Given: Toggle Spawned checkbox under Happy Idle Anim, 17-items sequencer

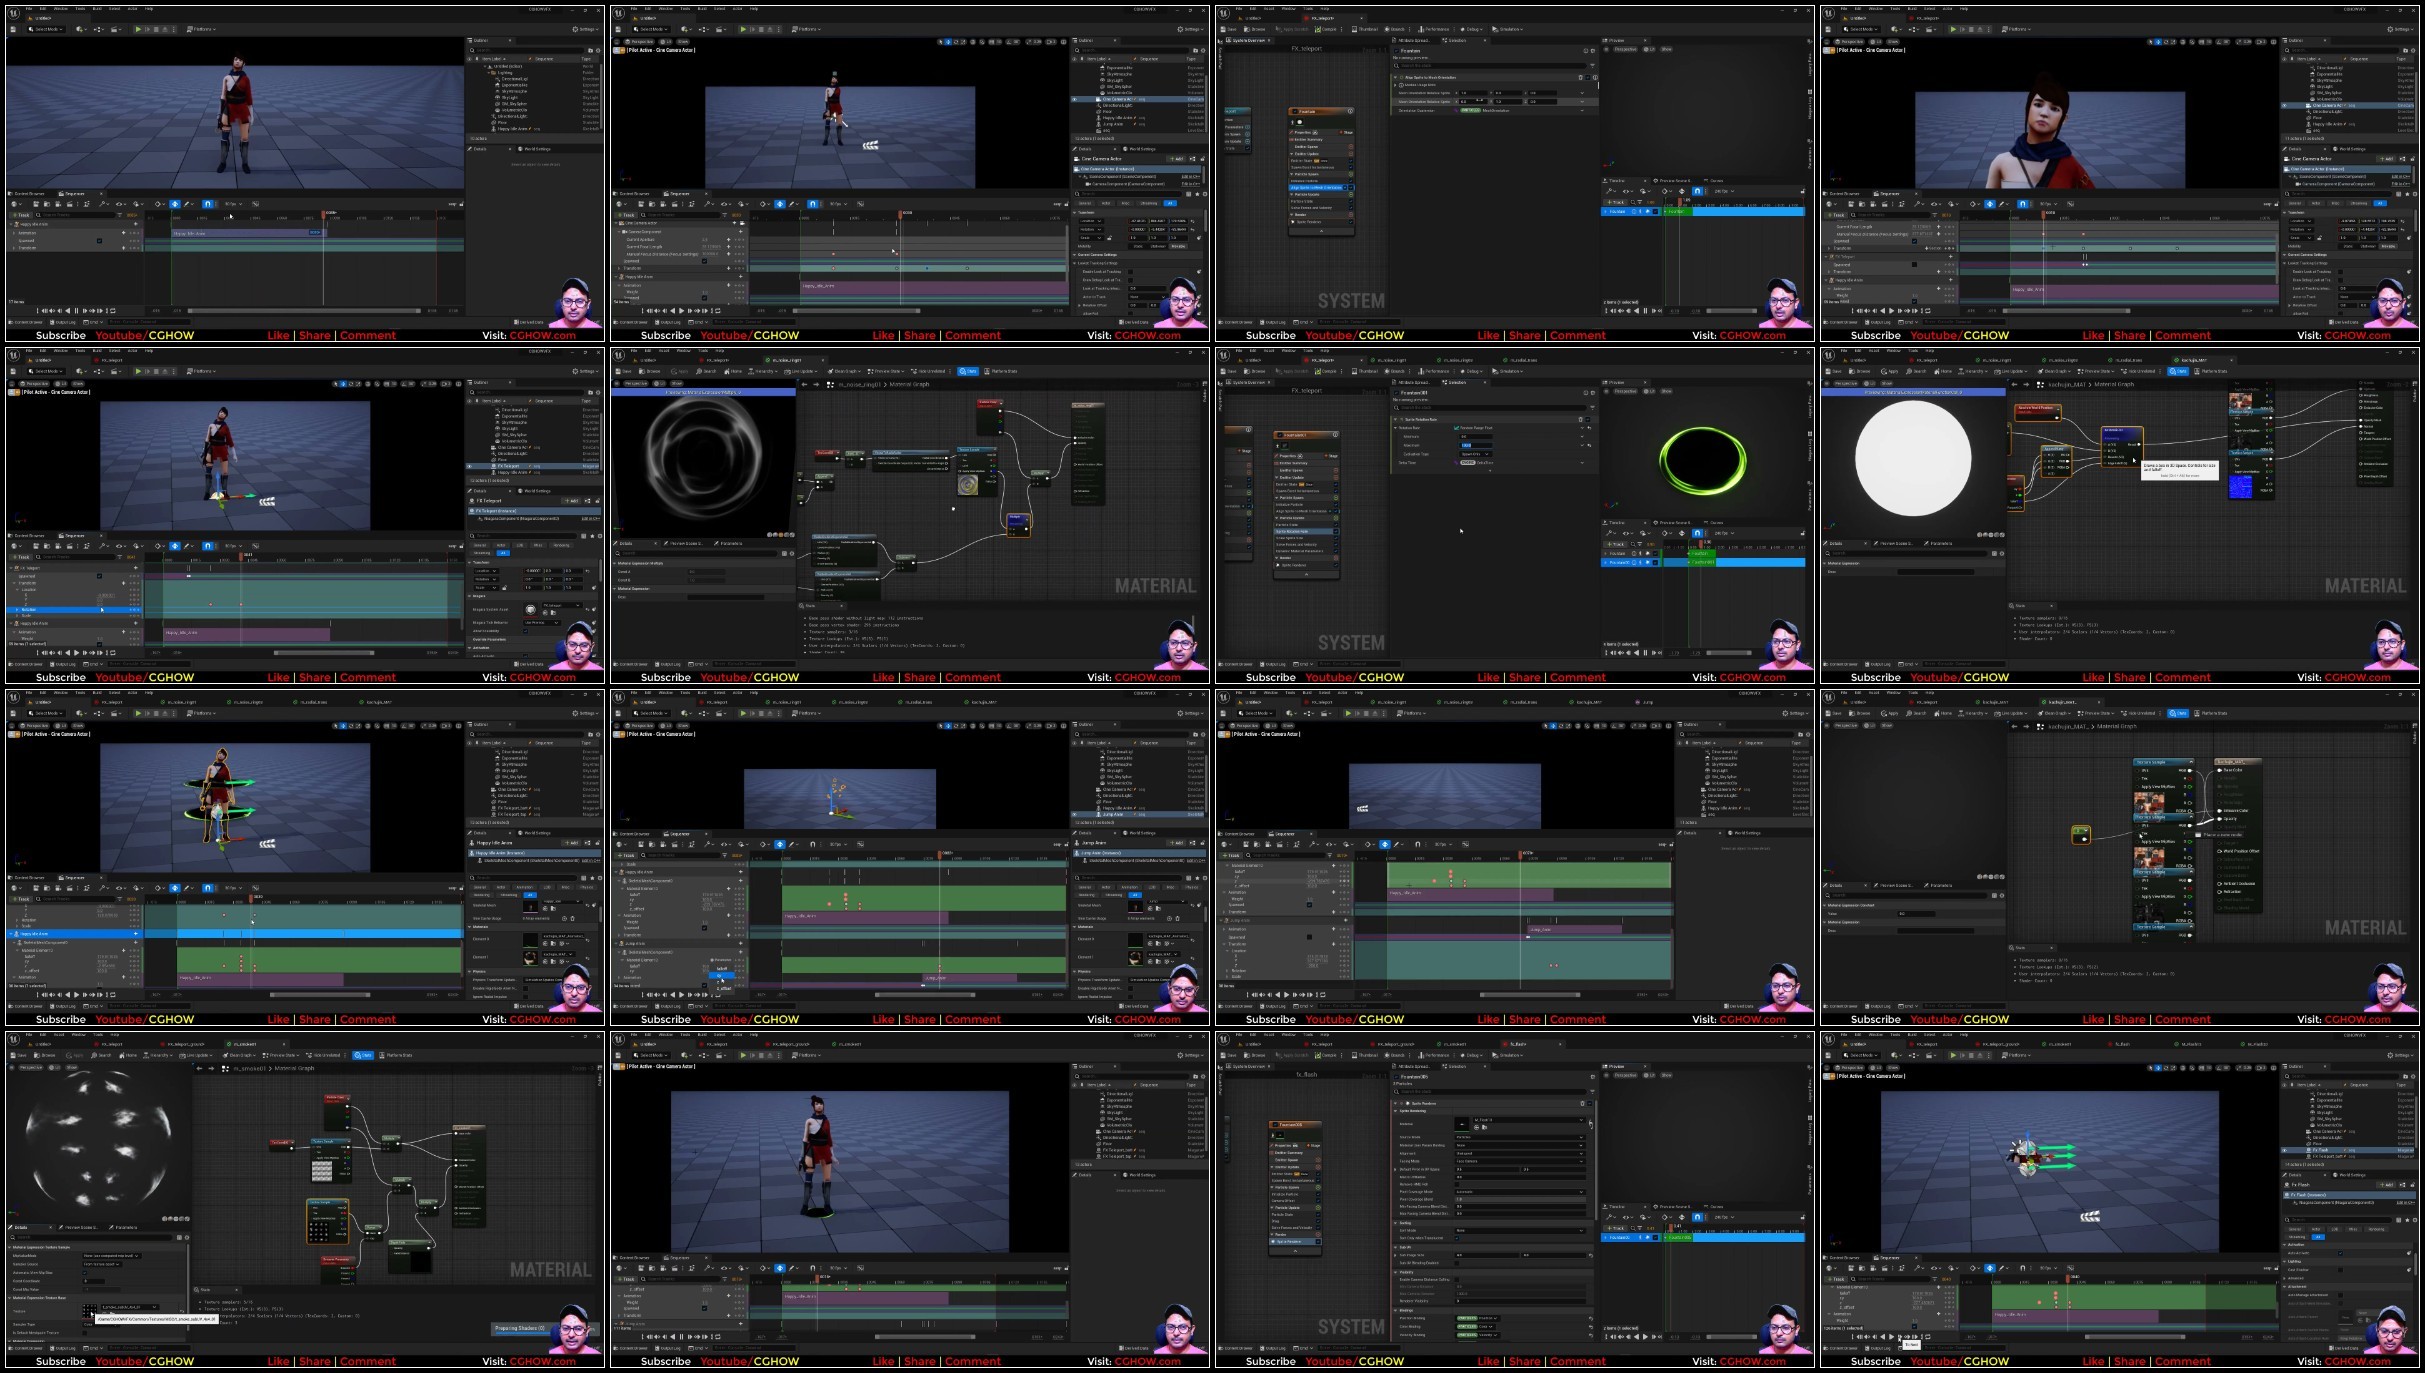Looking at the screenshot, I should click(x=99, y=240).
